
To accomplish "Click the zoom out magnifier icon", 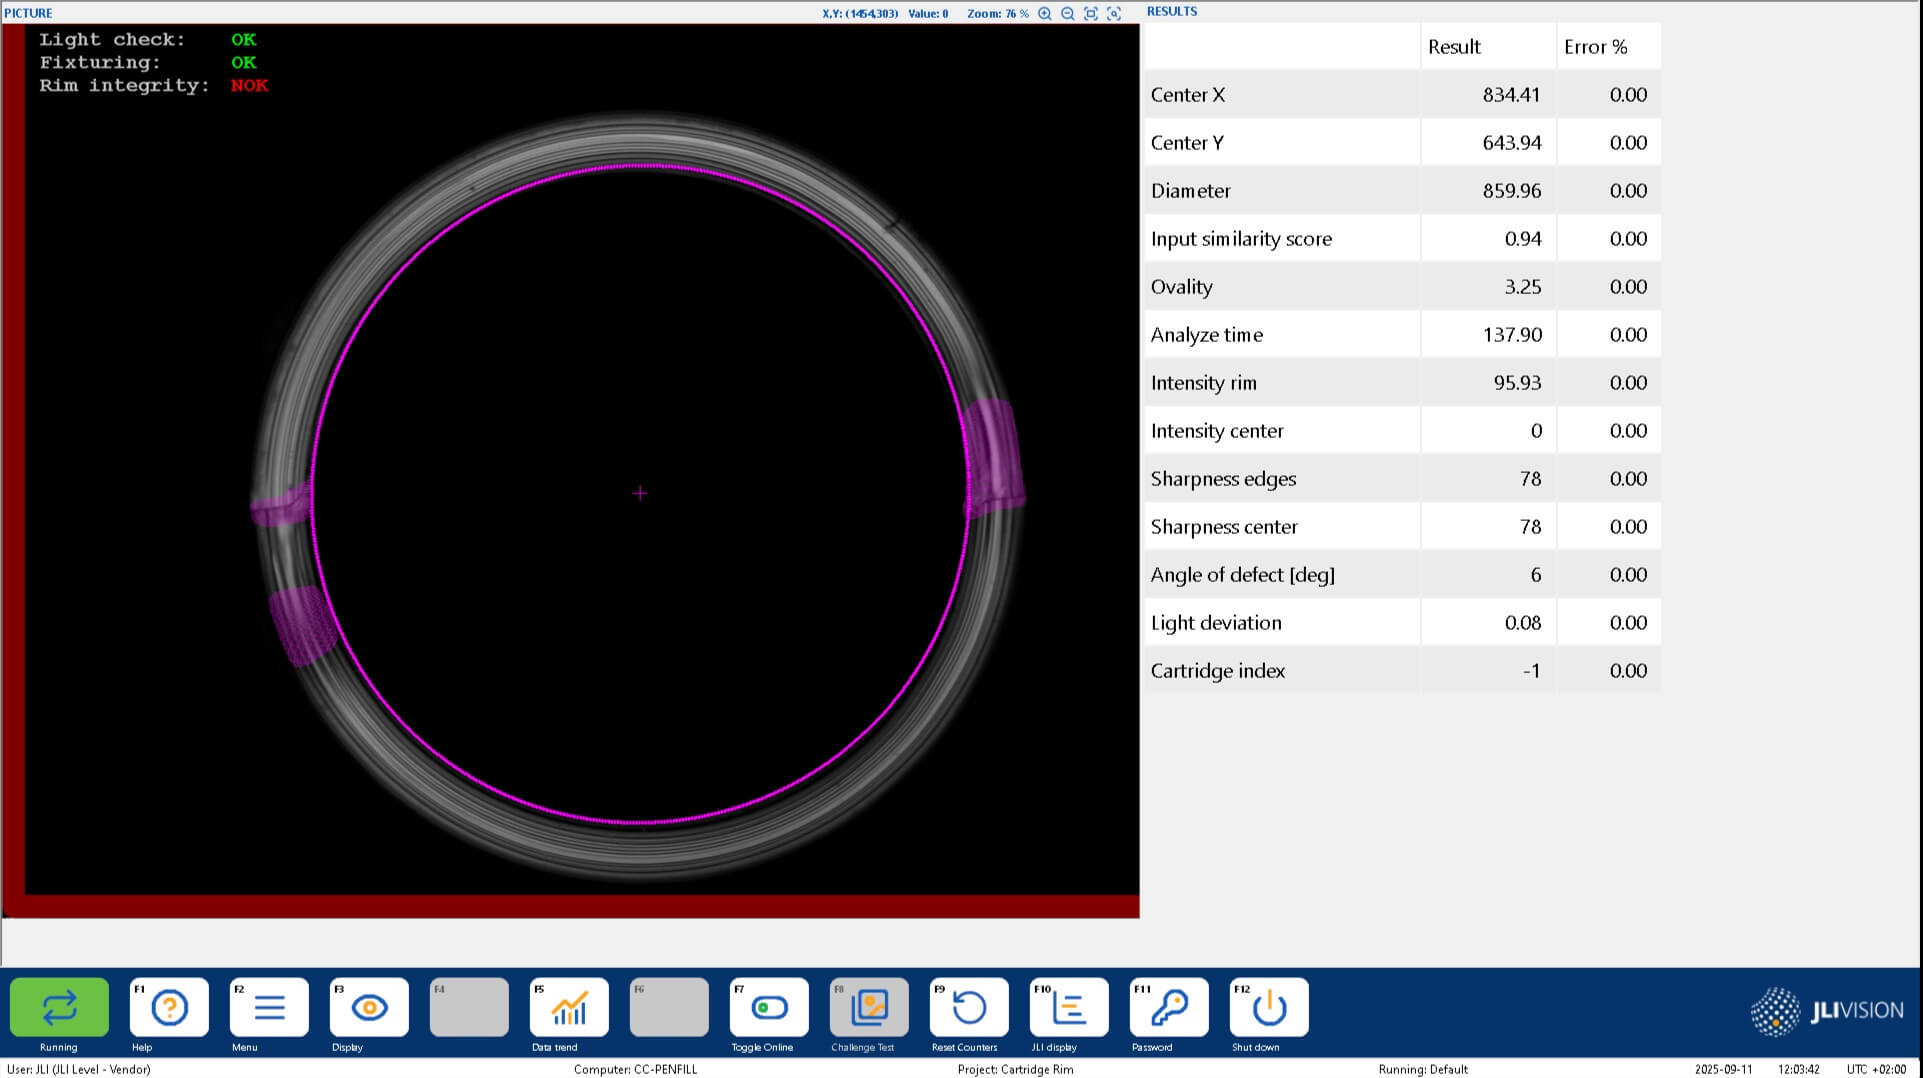I will [1067, 13].
